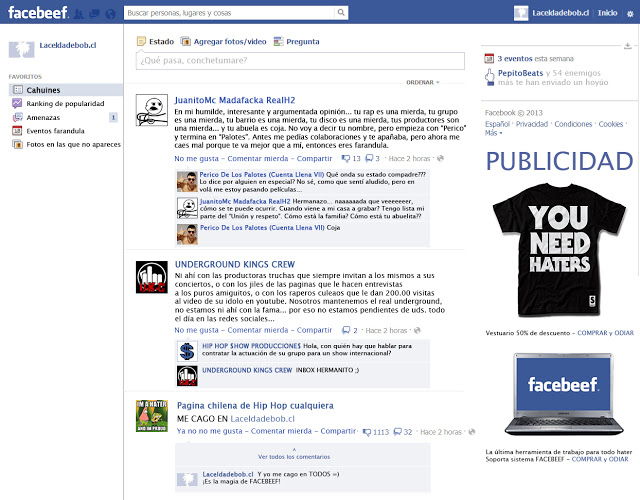This screenshot has width=640, height=500.
Task: Click the search magnifier button
Action: click(x=341, y=13)
